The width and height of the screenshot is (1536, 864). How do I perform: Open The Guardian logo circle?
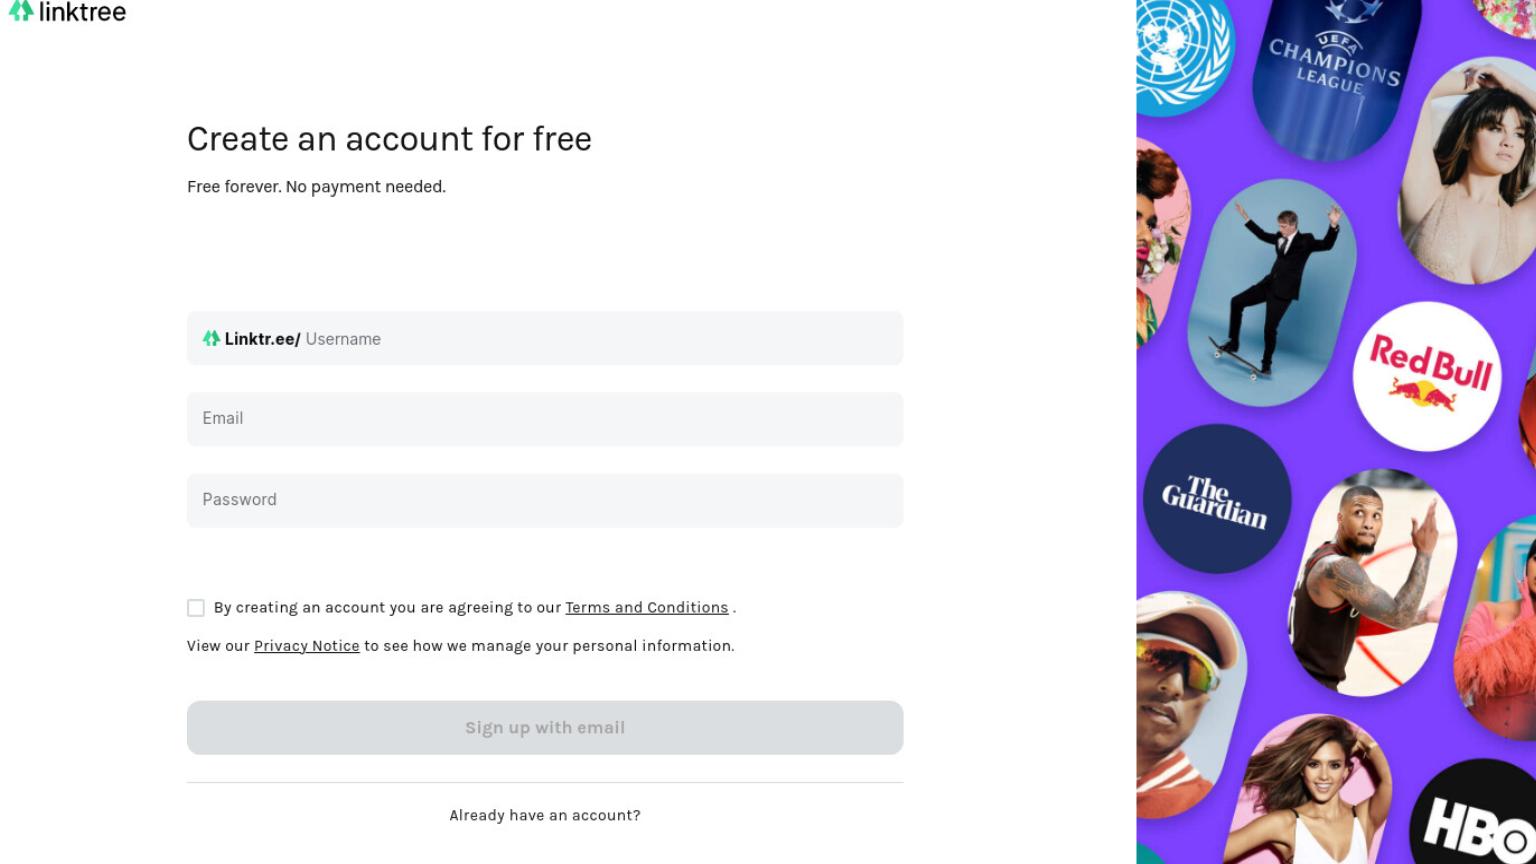(1217, 499)
